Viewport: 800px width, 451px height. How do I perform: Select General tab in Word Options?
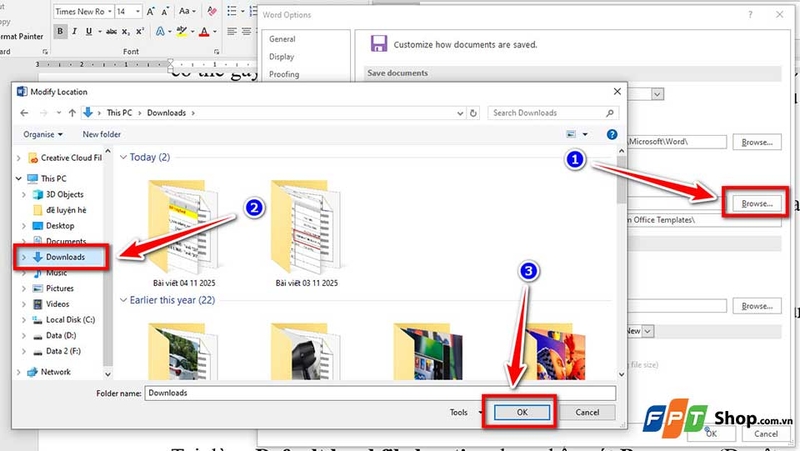click(282, 39)
